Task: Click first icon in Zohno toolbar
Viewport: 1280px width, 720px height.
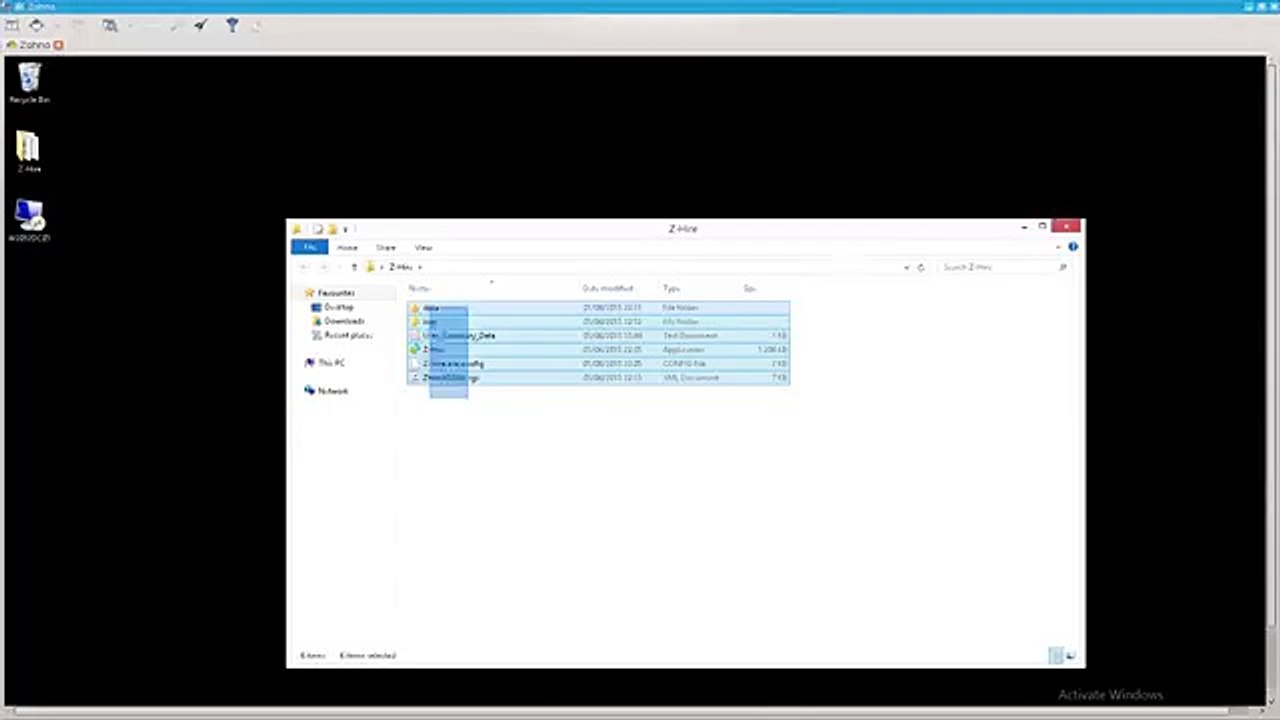Action: point(13,25)
